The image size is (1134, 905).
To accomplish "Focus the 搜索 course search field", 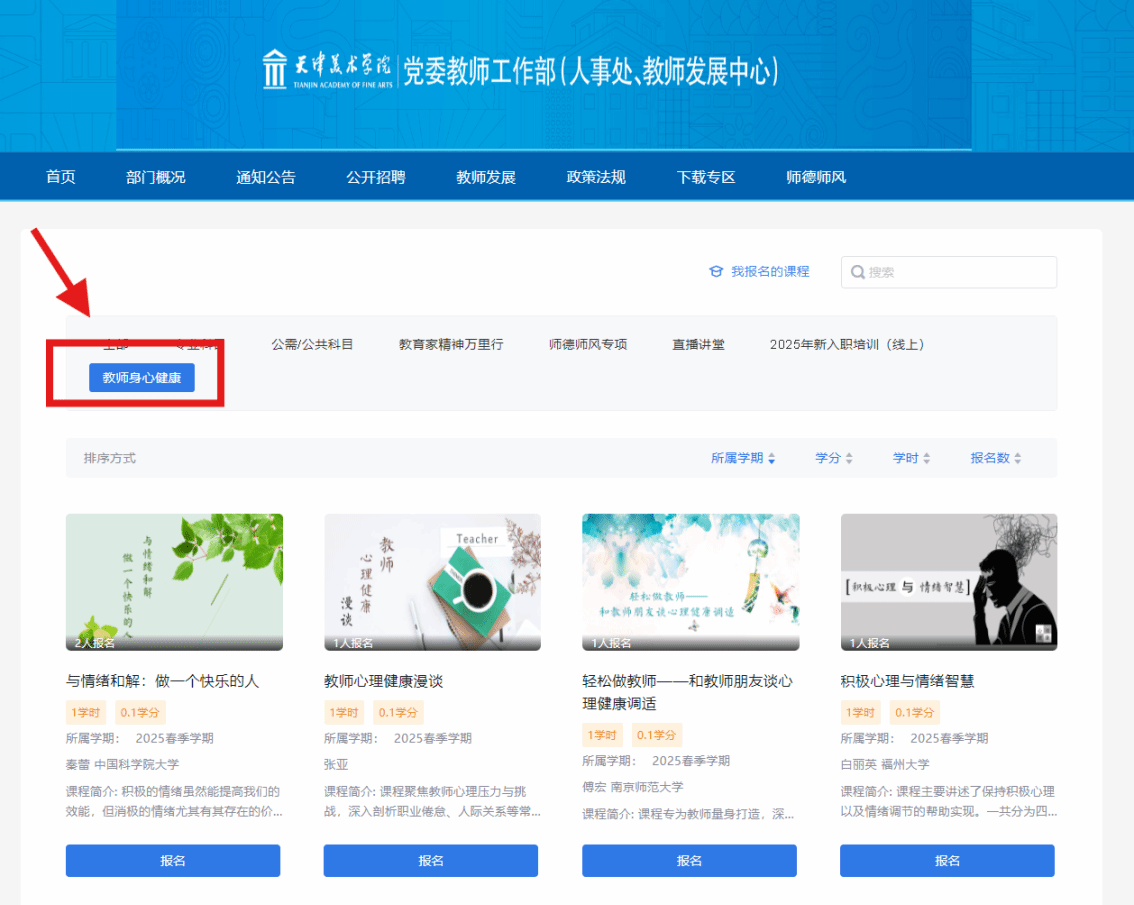I will [949, 272].
